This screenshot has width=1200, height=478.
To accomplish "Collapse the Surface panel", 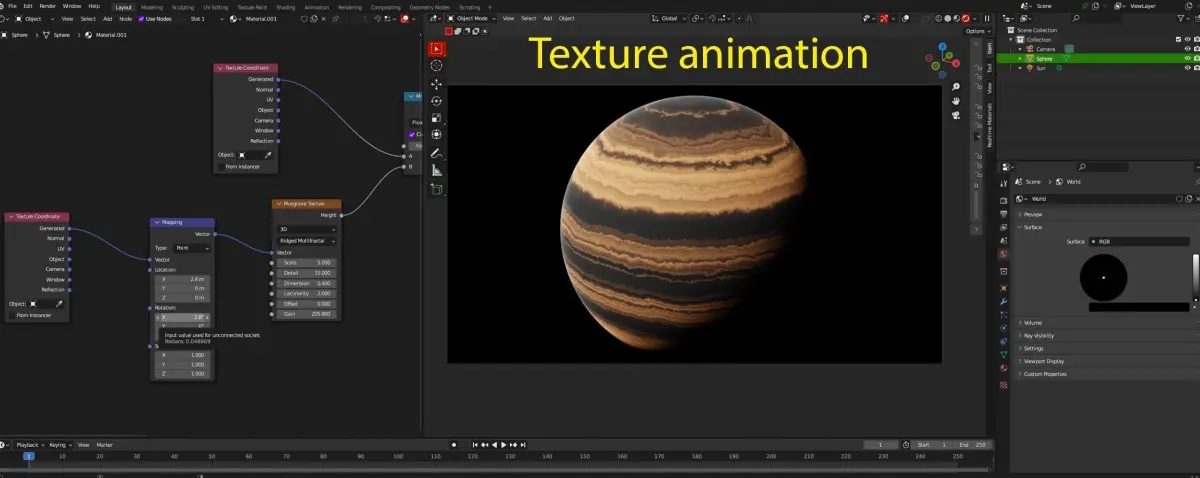I will [1032, 227].
